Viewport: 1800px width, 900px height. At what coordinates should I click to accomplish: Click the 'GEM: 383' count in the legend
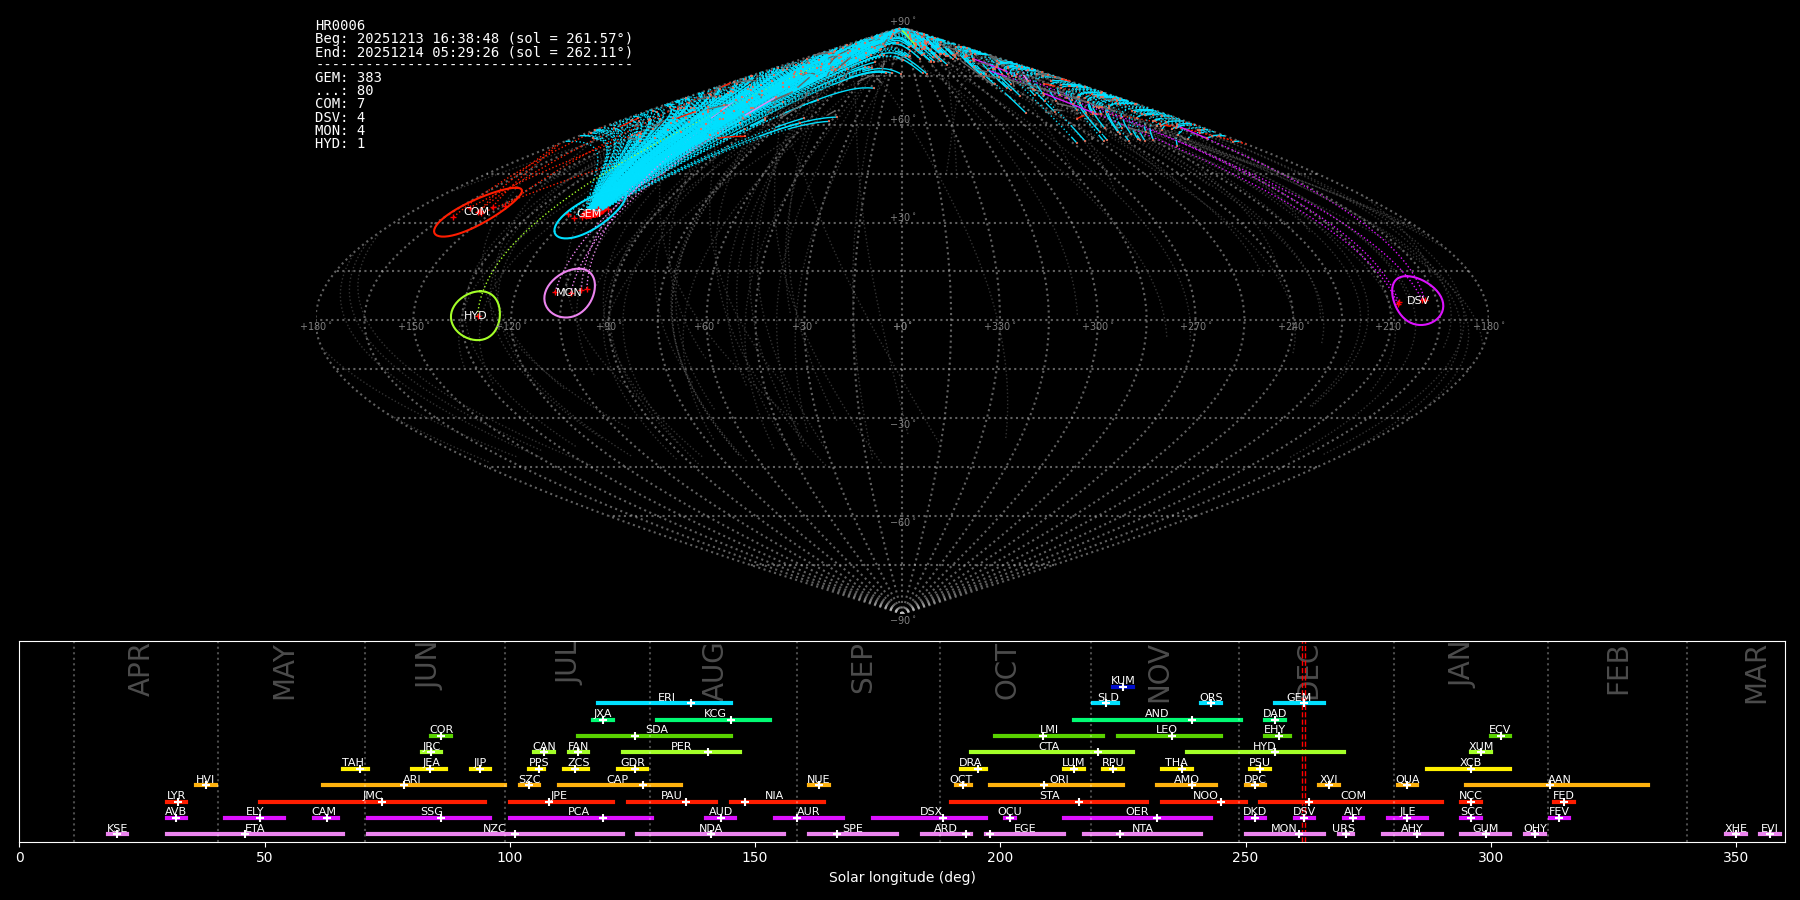point(348,78)
